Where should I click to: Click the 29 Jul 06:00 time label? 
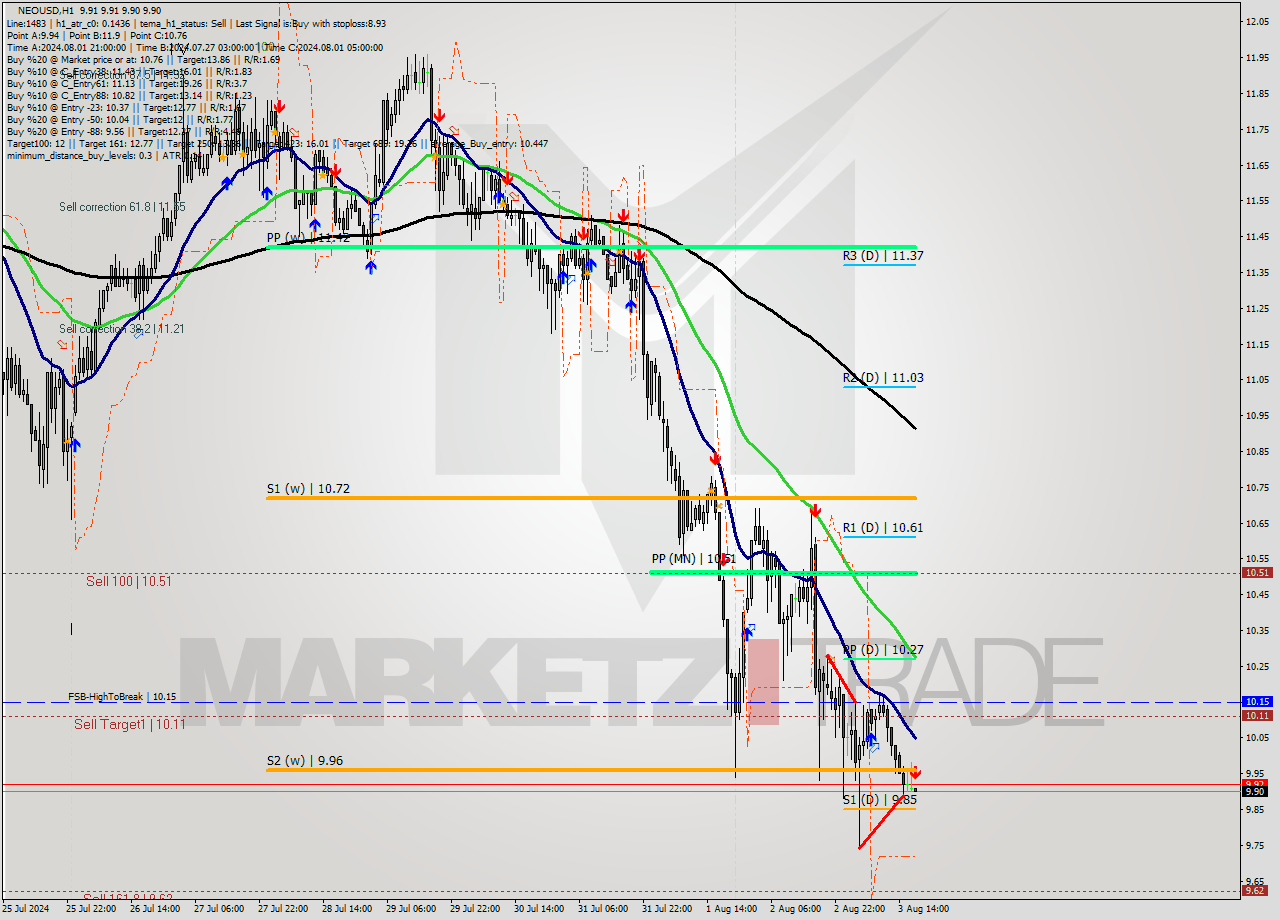click(x=411, y=909)
